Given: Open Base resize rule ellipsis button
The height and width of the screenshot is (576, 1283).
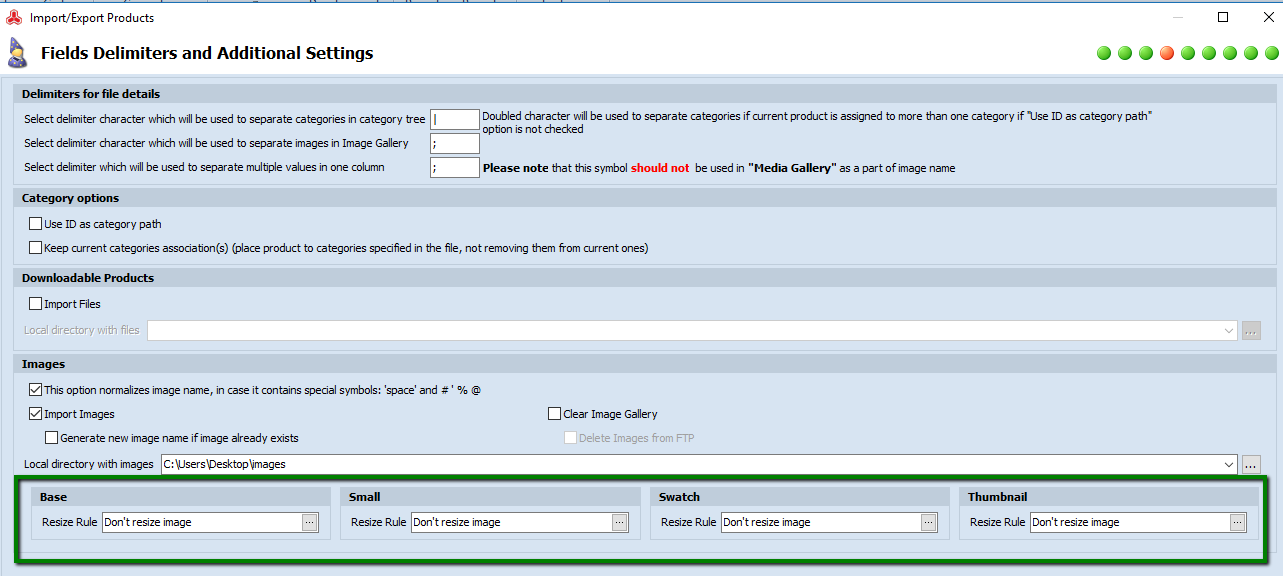Looking at the screenshot, I should (310, 522).
